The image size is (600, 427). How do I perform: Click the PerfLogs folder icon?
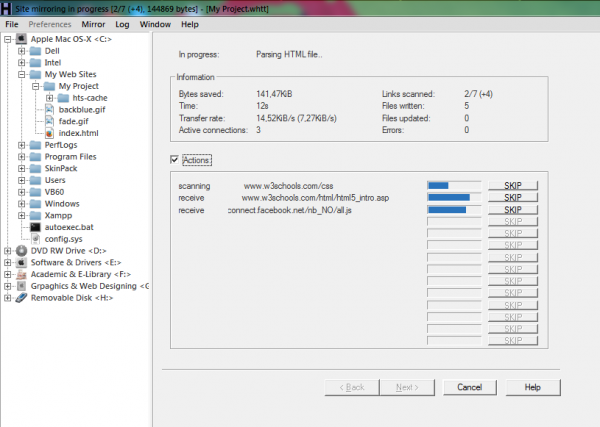click(36, 145)
